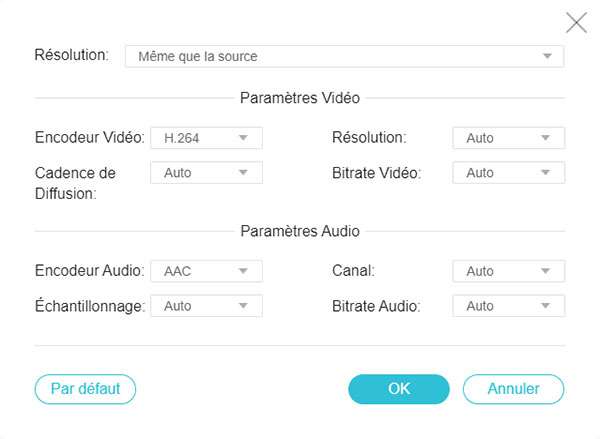Screen dimensions: 600x439
Task: Click the arrow of the Bitrate Vidéo field
Action: pyautogui.click(x=546, y=173)
